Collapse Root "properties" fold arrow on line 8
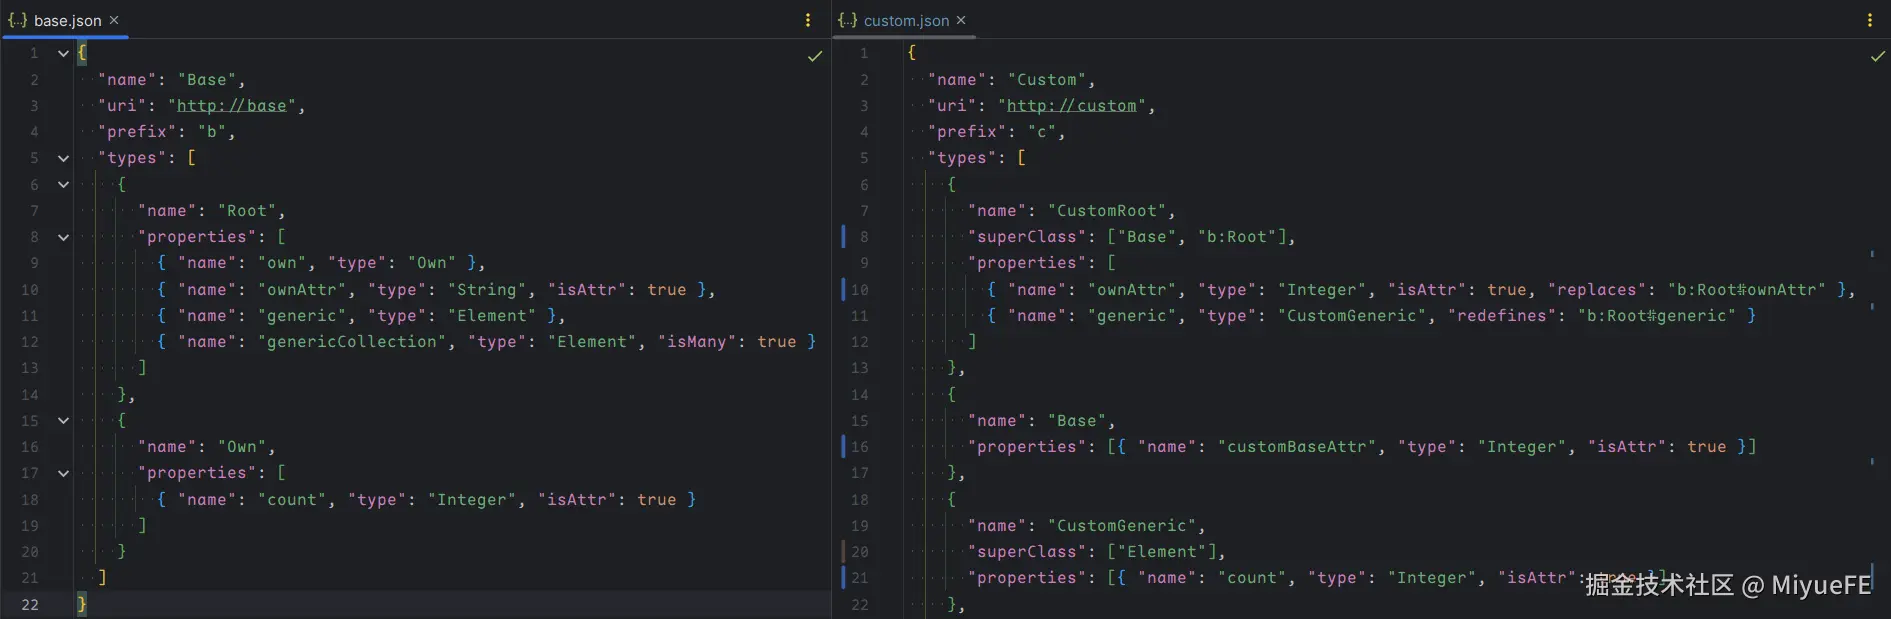Viewport: 1891px width, 619px height. point(63,237)
